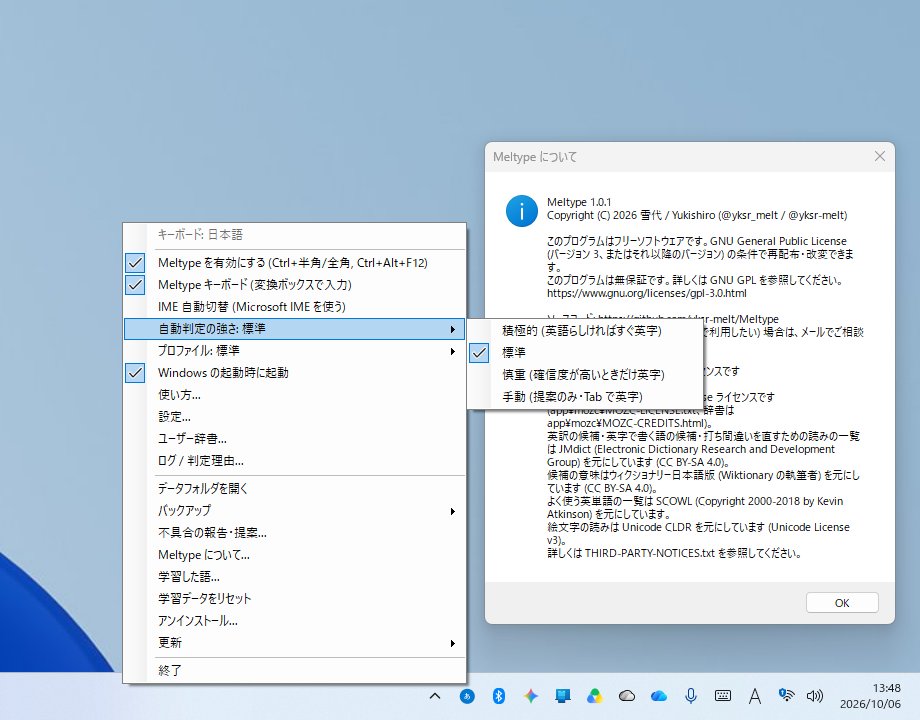920x720 pixels.
Task: Click the THIRD-PARTY-NOTICES.txt line
Action: (674, 553)
